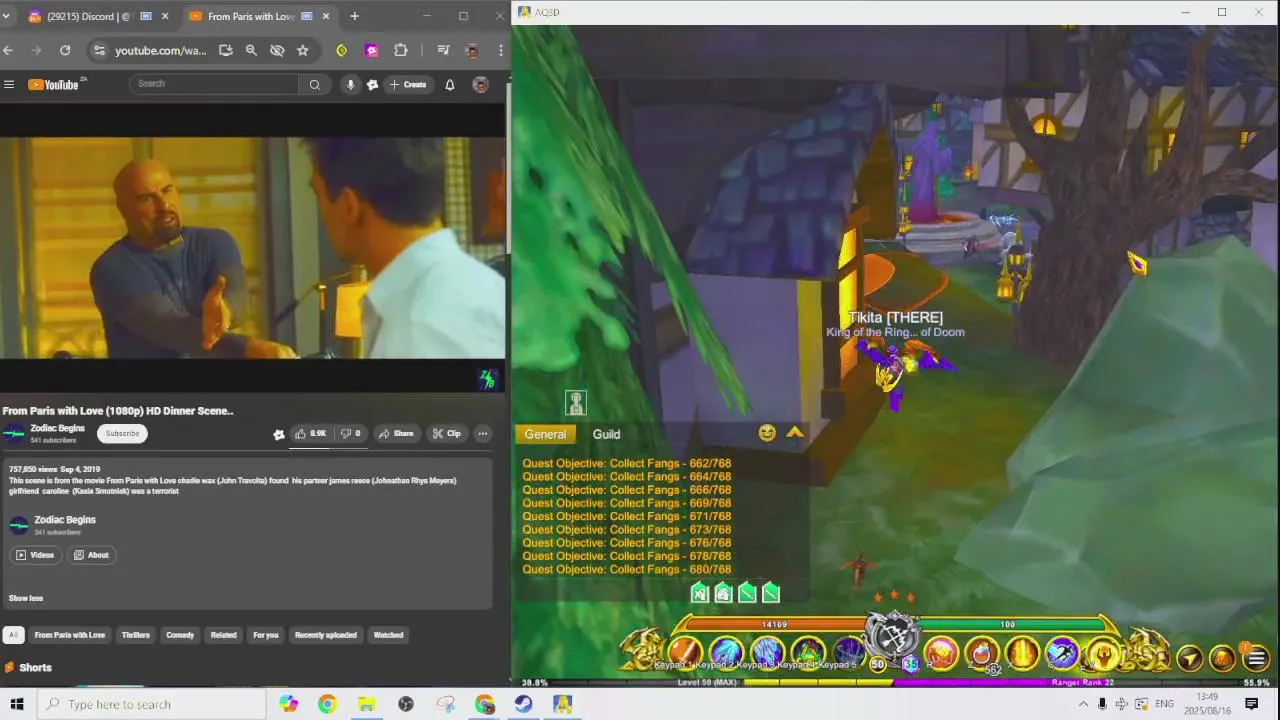Open the Chrome extensions puzzle menu
The width and height of the screenshot is (1280, 720).
click(401, 50)
